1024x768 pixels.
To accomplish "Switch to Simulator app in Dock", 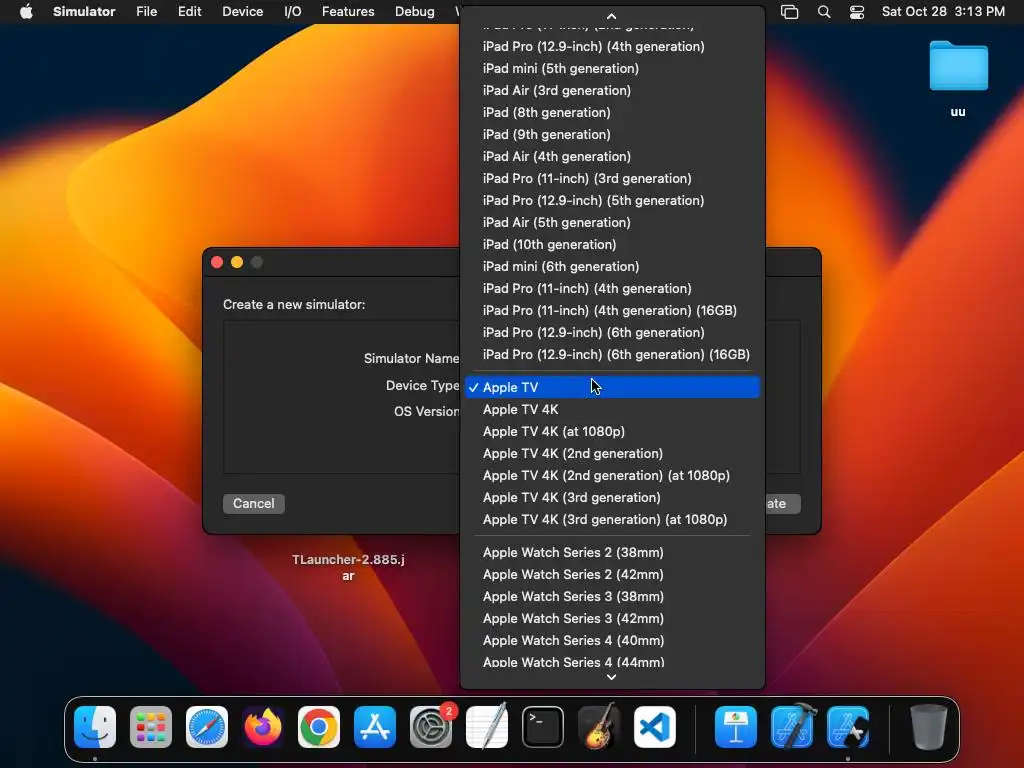I will pyautogui.click(x=848, y=727).
